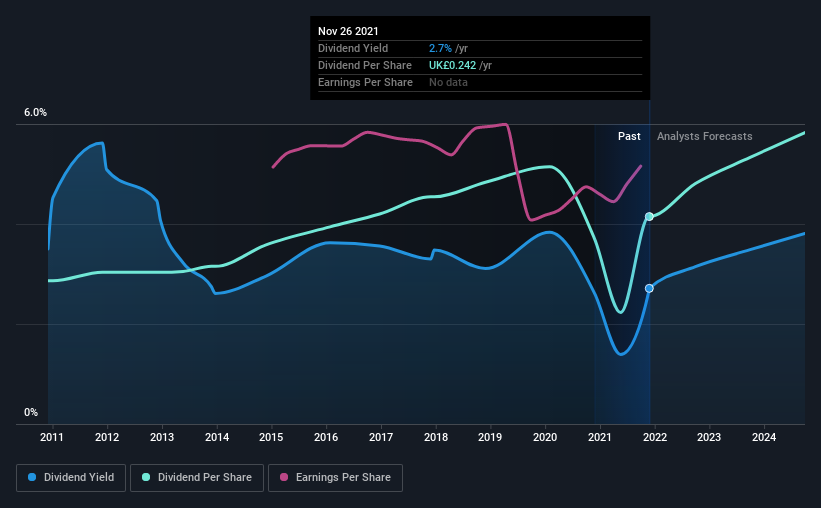Click the 2022 x-axis year label
The width and height of the screenshot is (821, 508).
pyautogui.click(x=655, y=437)
